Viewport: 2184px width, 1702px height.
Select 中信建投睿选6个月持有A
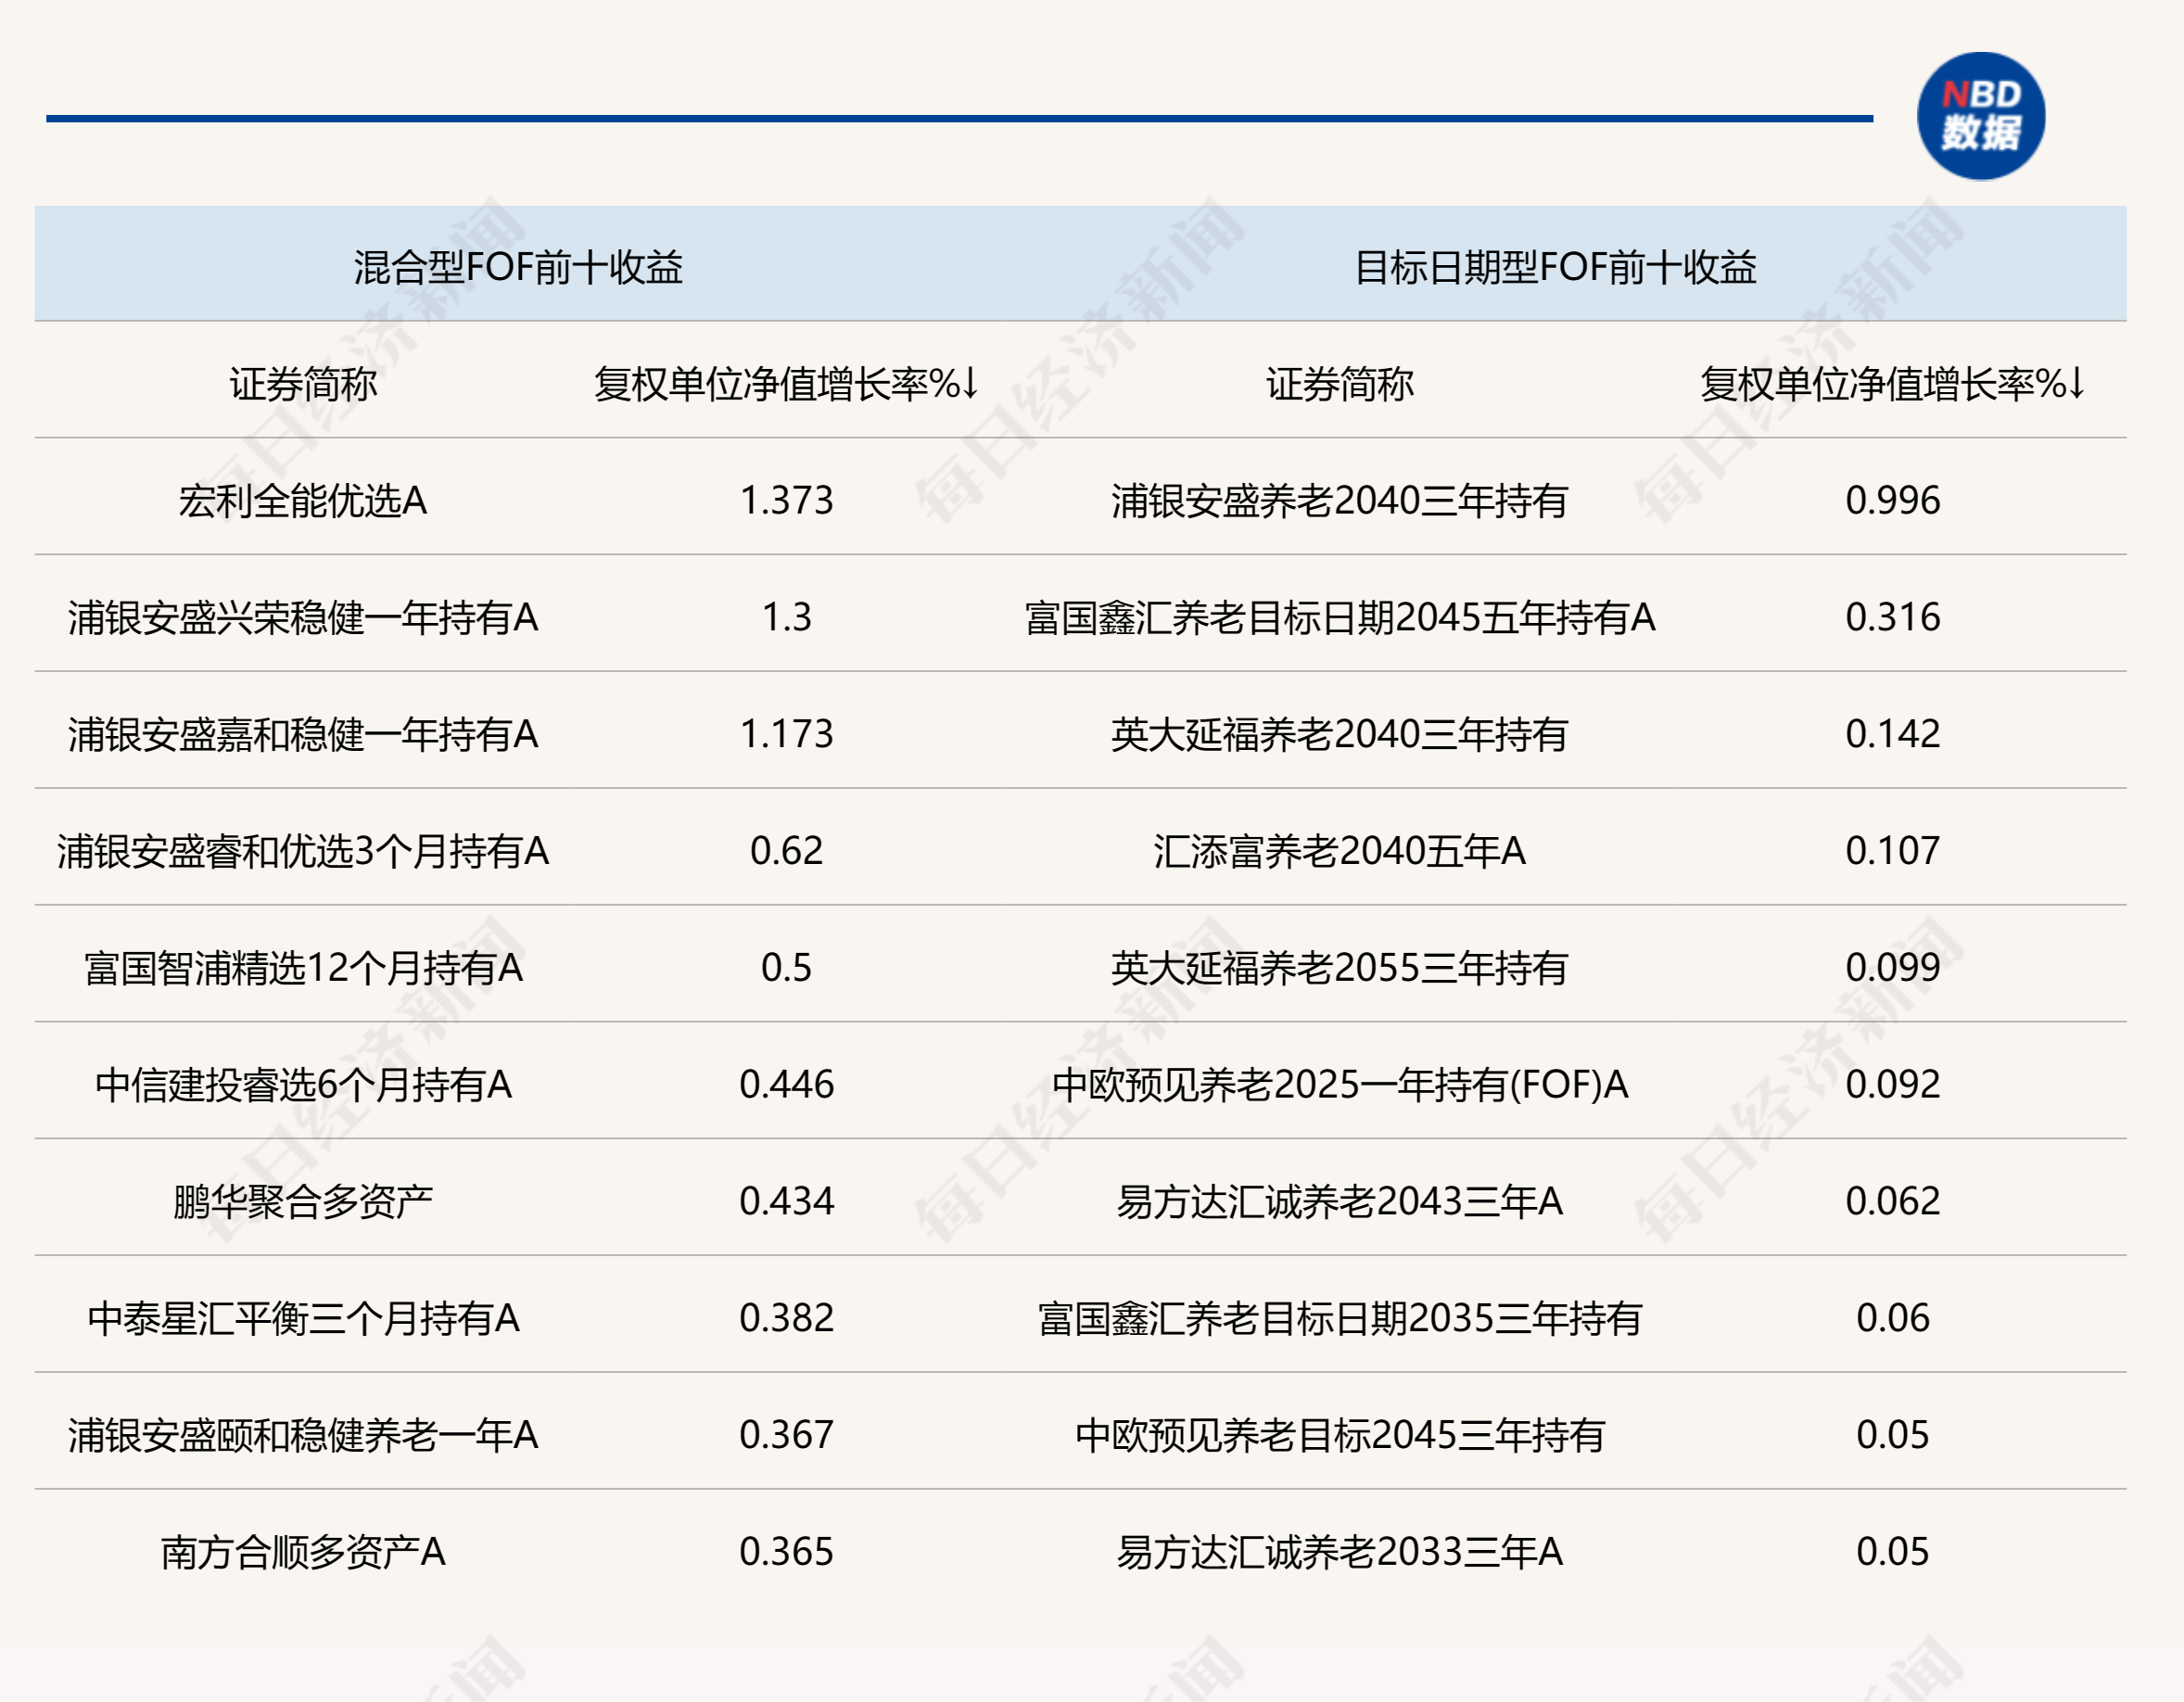[x=303, y=1085]
